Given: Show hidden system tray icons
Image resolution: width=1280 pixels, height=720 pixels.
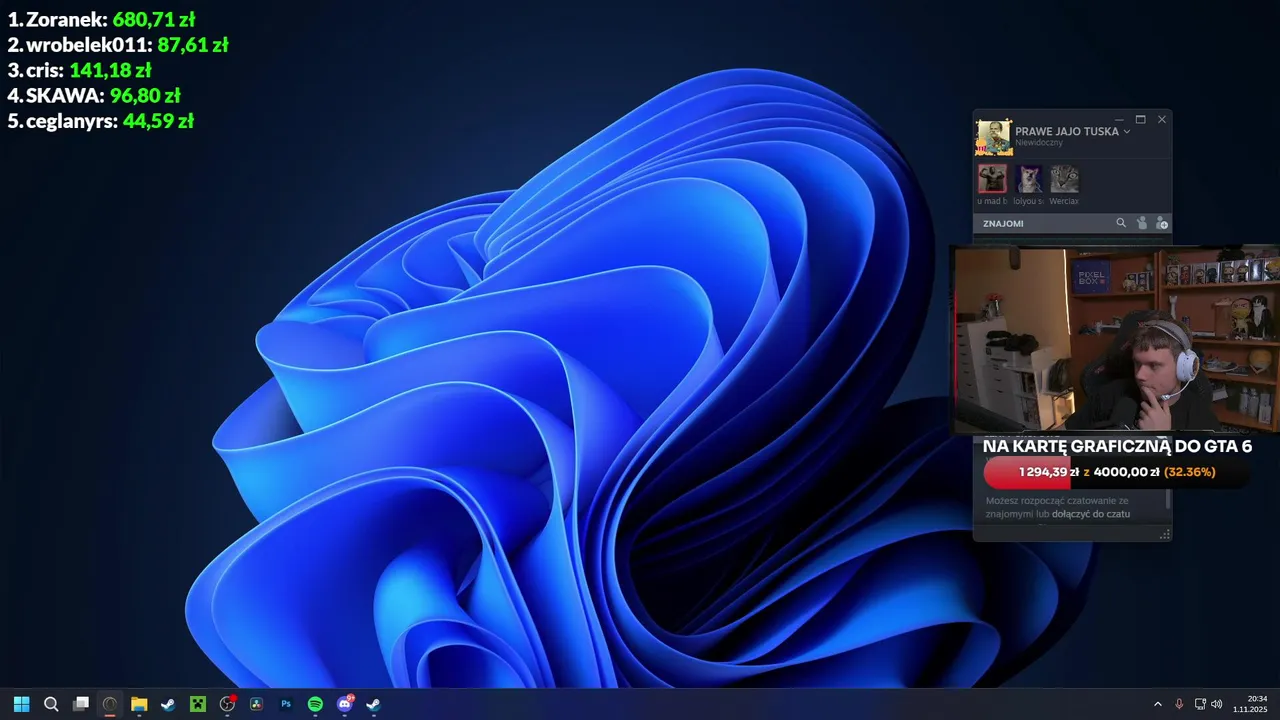Looking at the screenshot, I should click(x=1158, y=704).
